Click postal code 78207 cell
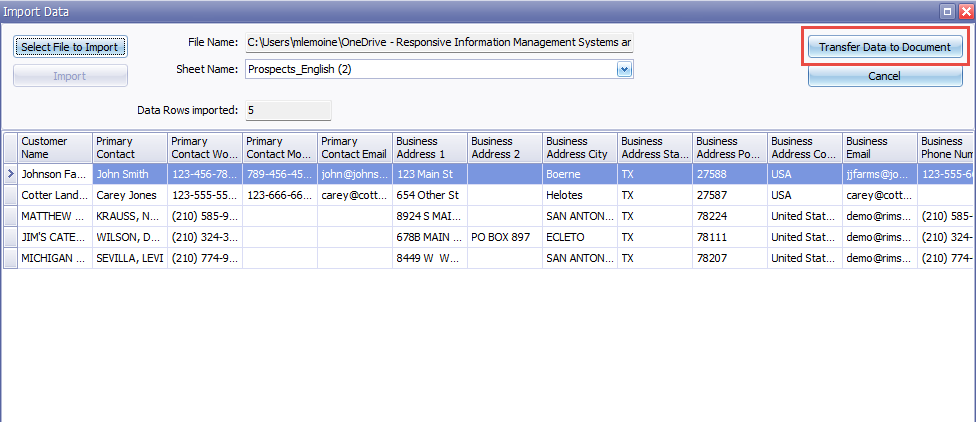Viewport: 976px width, 422px height. click(x=730, y=258)
